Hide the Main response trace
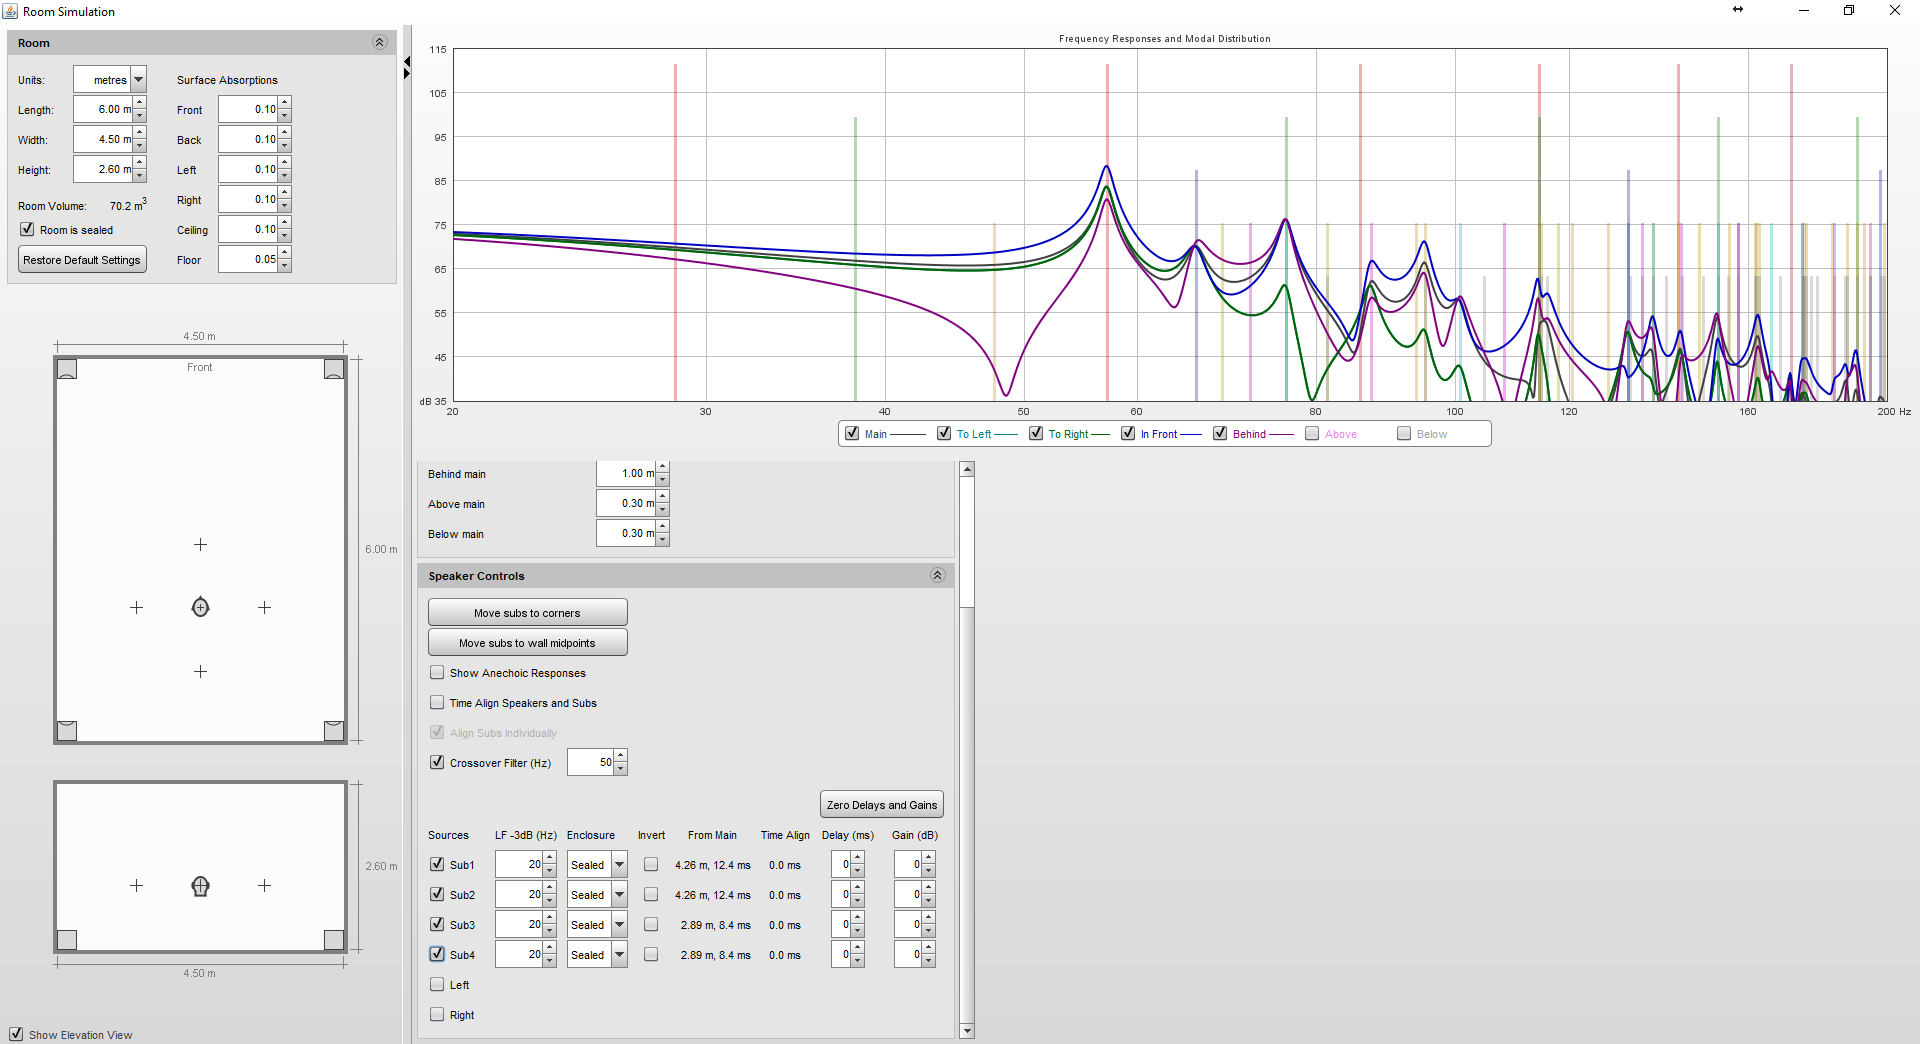The image size is (1920, 1044). coord(852,433)
